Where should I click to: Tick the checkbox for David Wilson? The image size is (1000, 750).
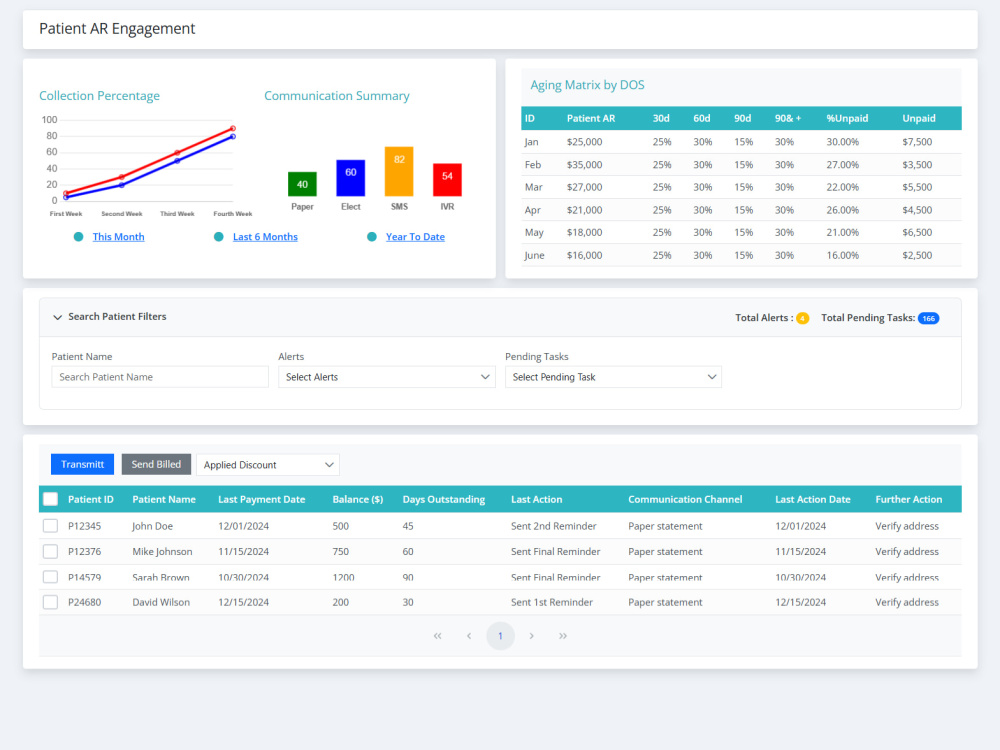coord(50,602)
